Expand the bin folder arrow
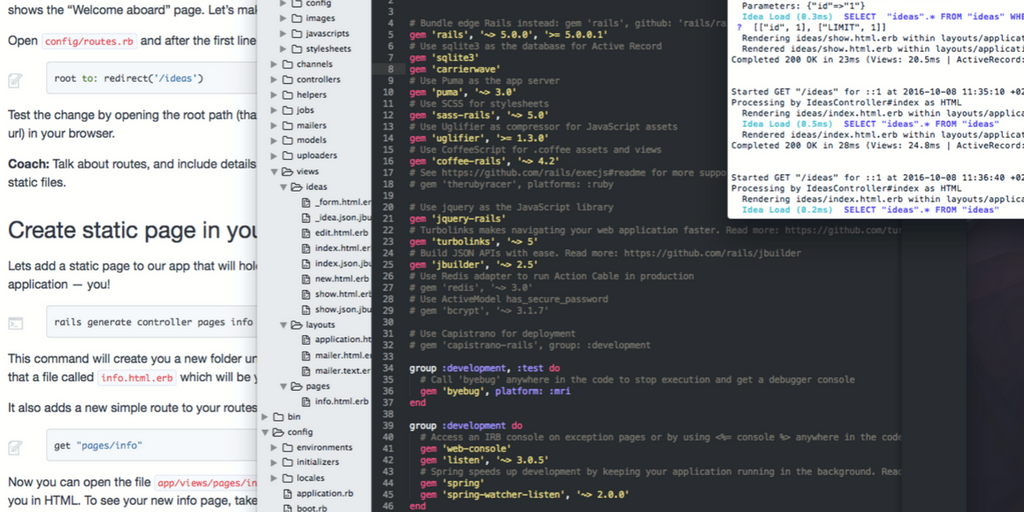The height and width of the screenshot is (512, 1024). tap(264, 417)
